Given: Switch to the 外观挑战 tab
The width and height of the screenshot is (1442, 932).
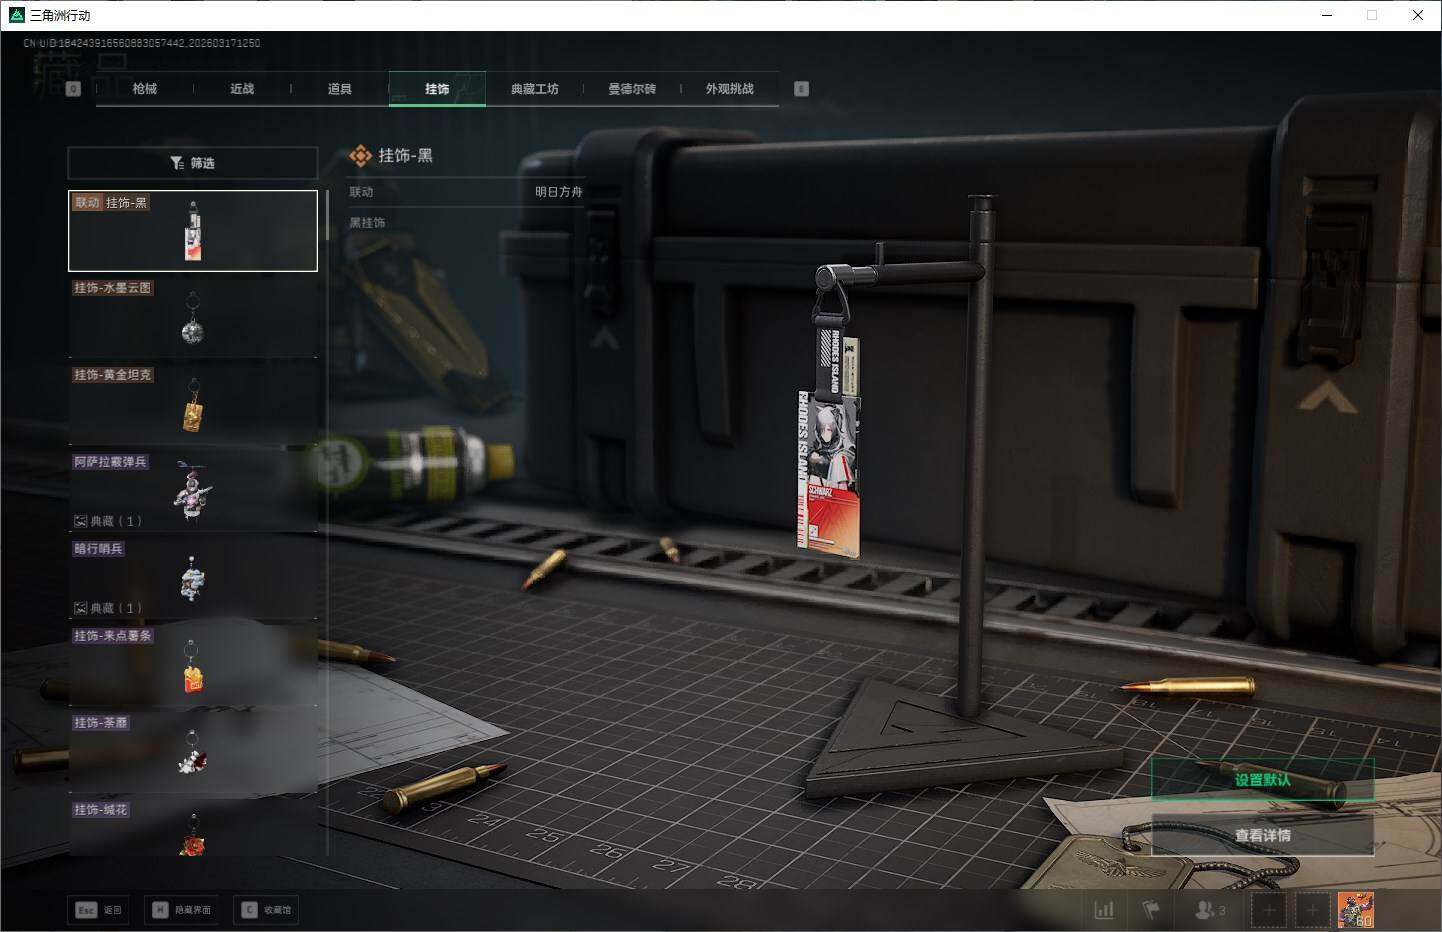Looking at the screenshot, I should 730,89.
